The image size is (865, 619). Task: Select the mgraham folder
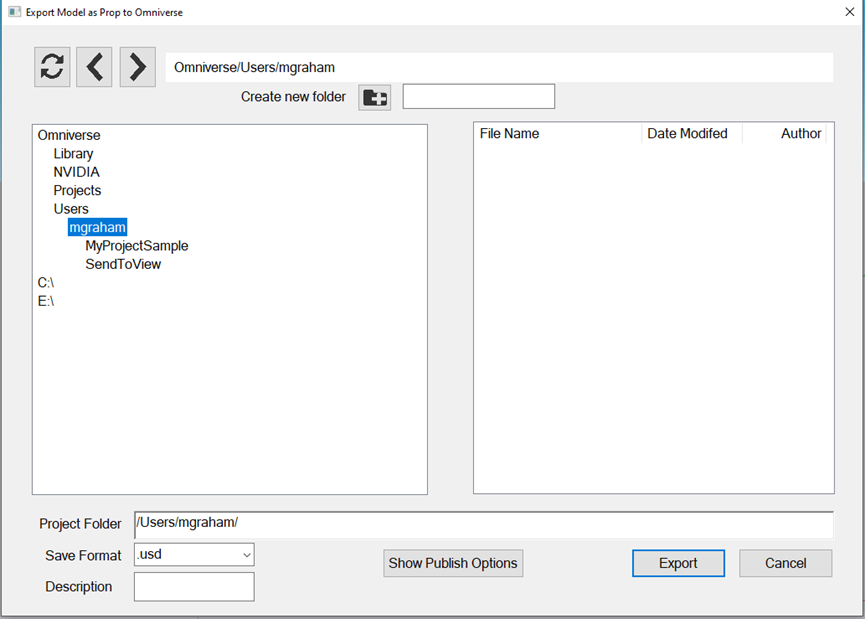(x=98, y=227)
